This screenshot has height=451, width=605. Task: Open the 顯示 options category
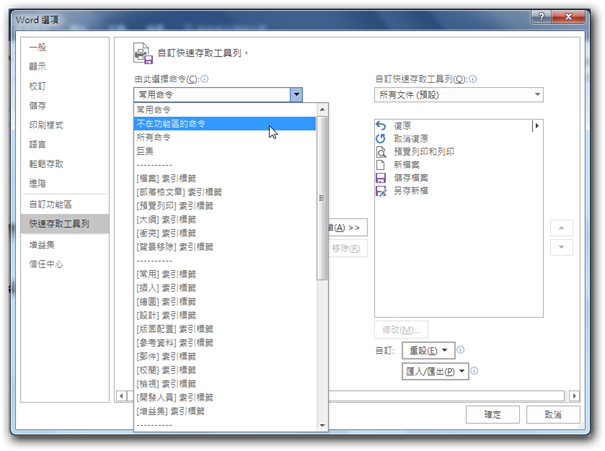point(65,67)
